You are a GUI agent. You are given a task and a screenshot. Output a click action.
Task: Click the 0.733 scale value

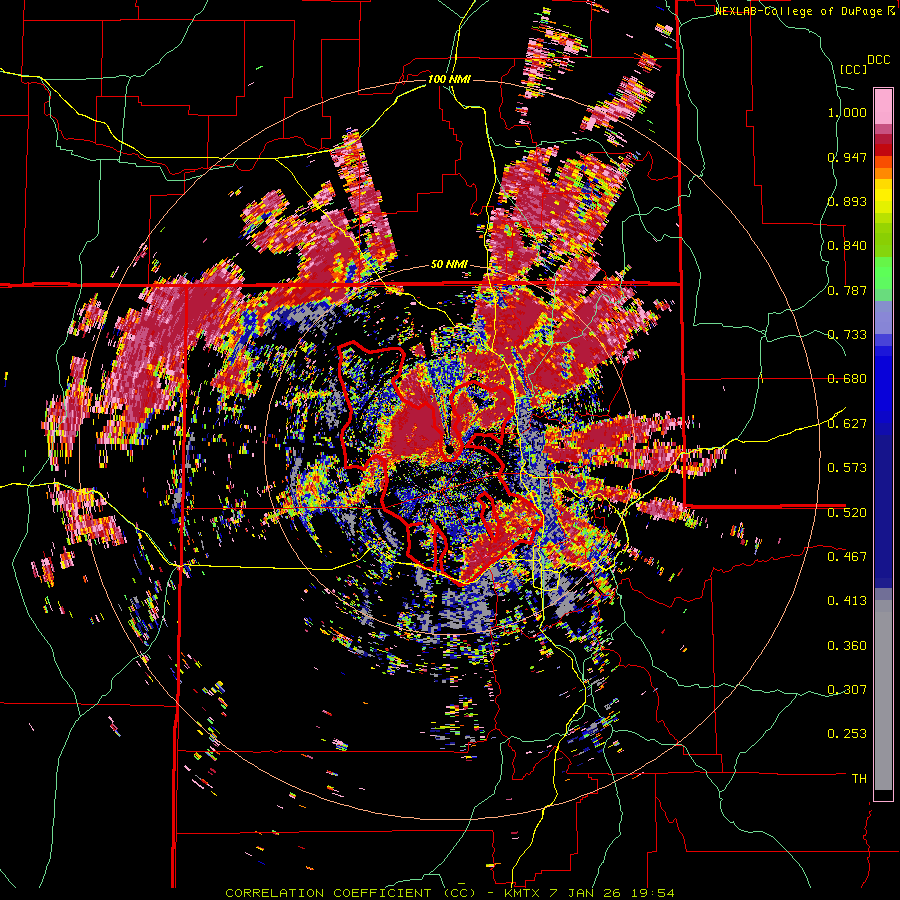pos(847,335)
